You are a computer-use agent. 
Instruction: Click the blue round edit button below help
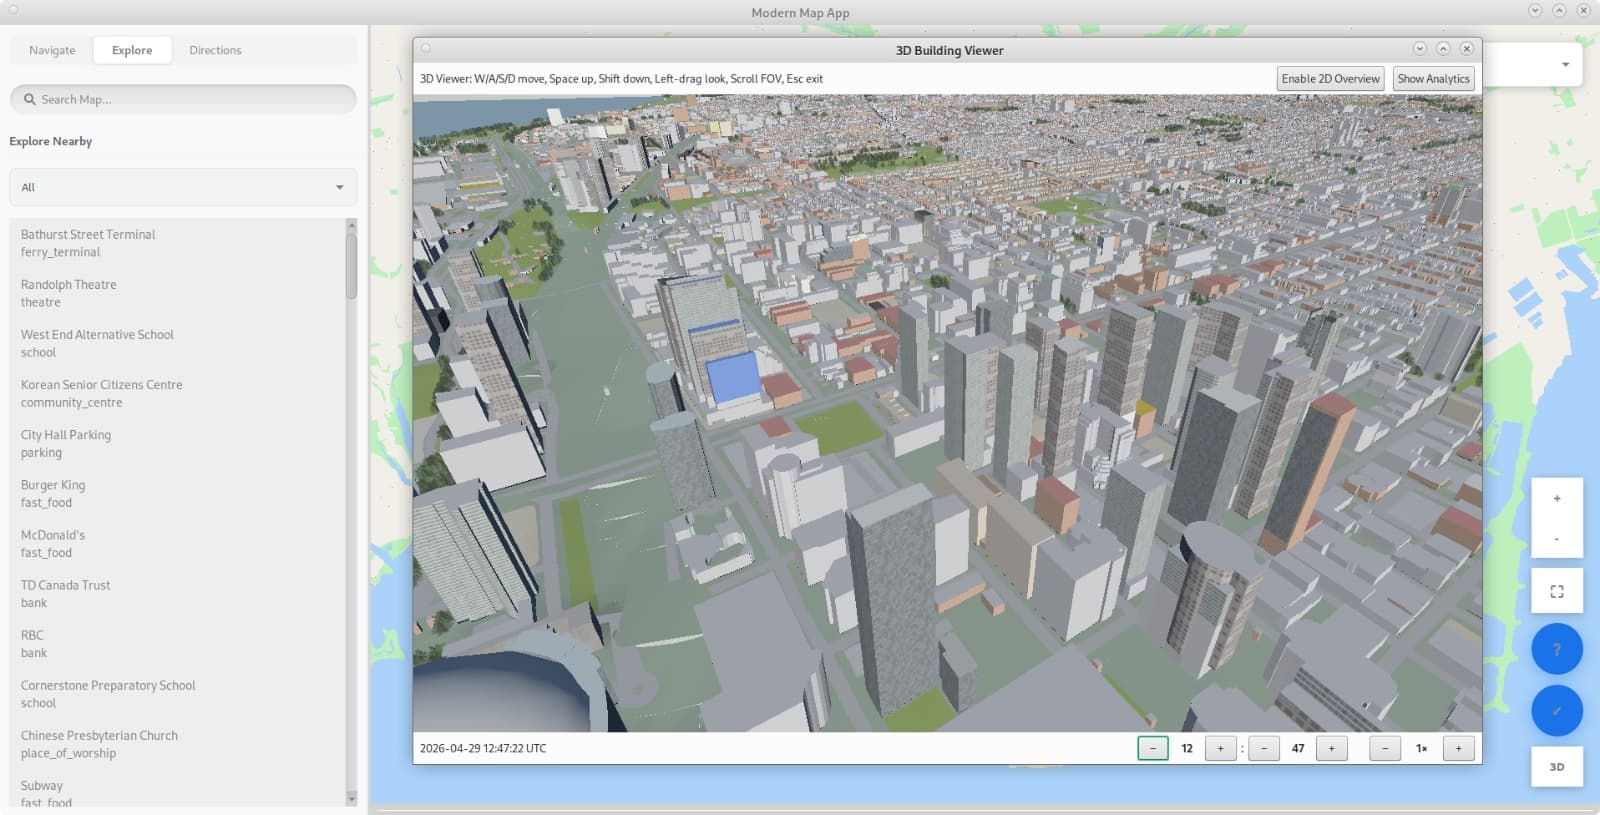pos(1556,711)
